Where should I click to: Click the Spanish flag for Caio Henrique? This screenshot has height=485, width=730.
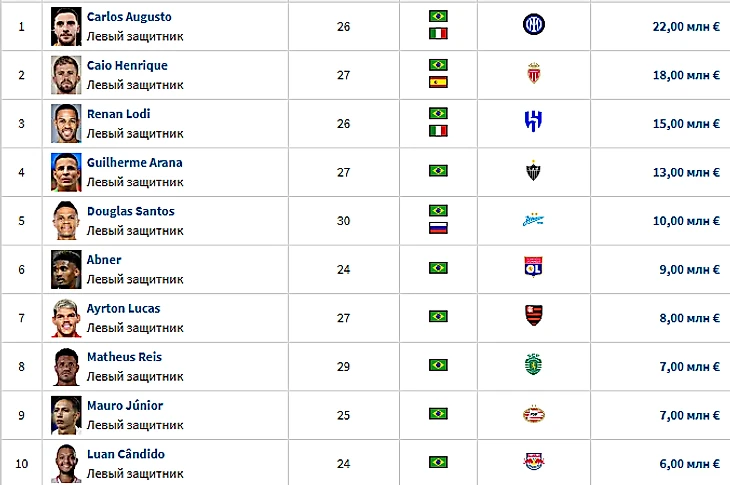[x=438, y=82]
